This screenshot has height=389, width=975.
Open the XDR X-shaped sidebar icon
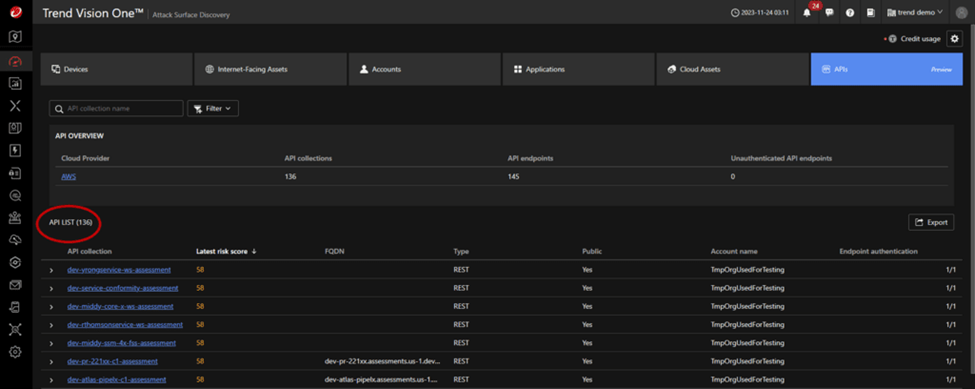[x=16, y=106]
